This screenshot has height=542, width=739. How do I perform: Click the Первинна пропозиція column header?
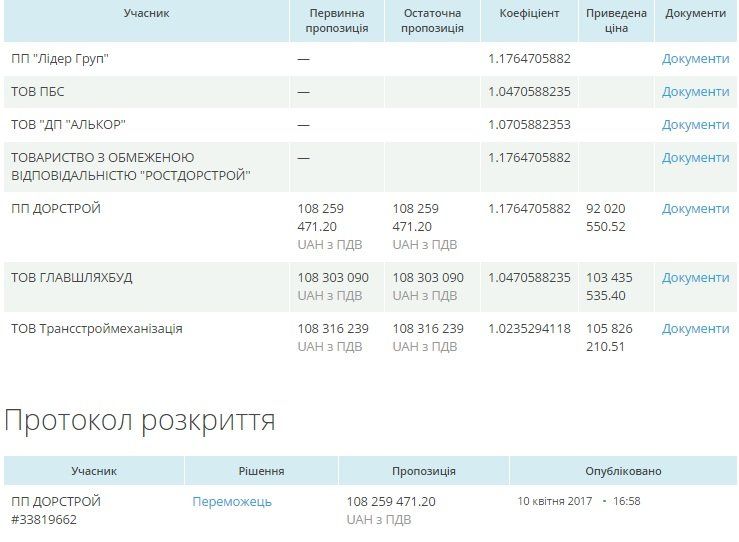click(337, 21)
